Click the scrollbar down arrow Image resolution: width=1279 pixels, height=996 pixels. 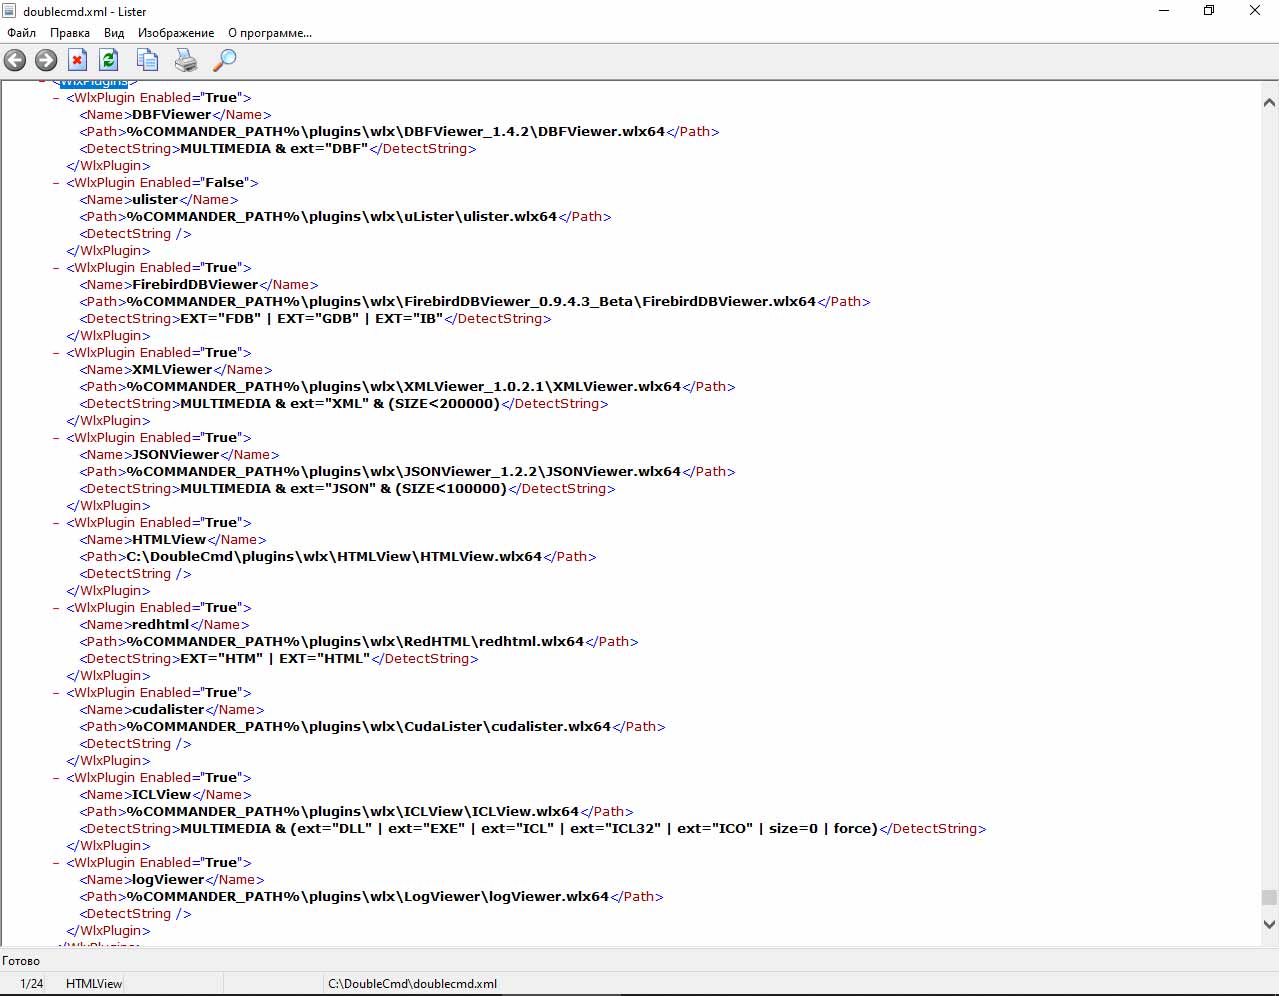pos(1269,925)
